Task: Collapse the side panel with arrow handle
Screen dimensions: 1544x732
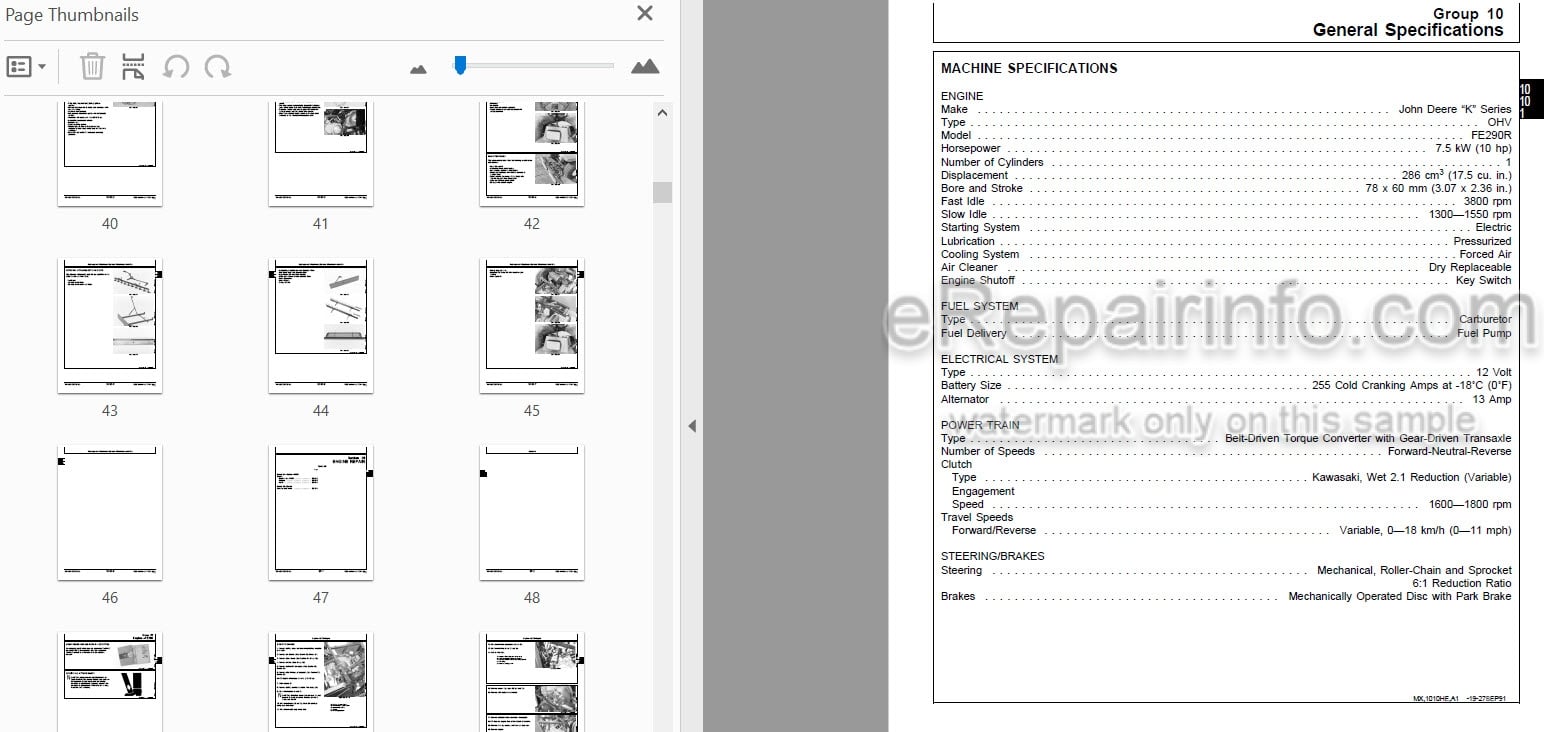Action: [x=691, y=426]
